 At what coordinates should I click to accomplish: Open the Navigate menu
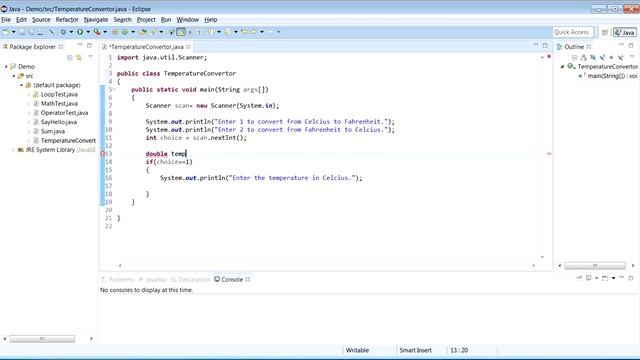point(96,20)
